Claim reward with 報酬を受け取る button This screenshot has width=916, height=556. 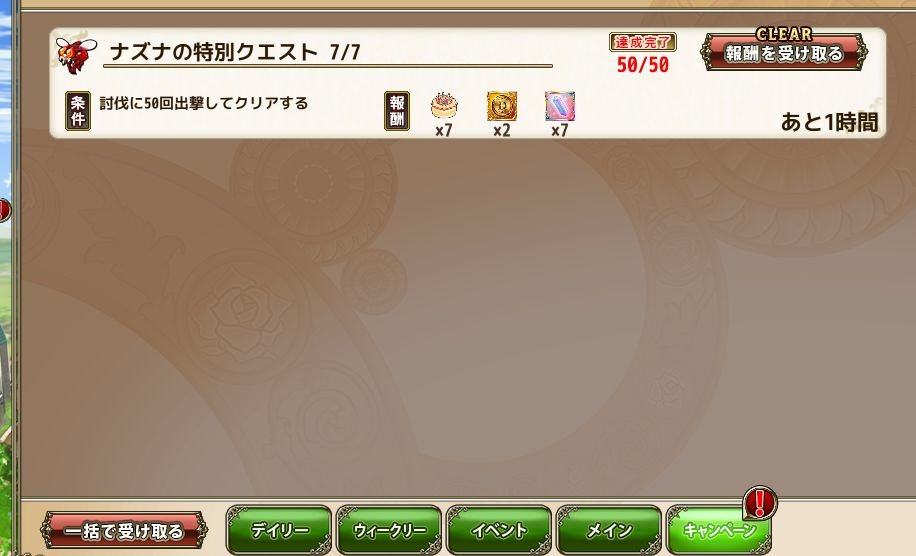tap(784, 53)
